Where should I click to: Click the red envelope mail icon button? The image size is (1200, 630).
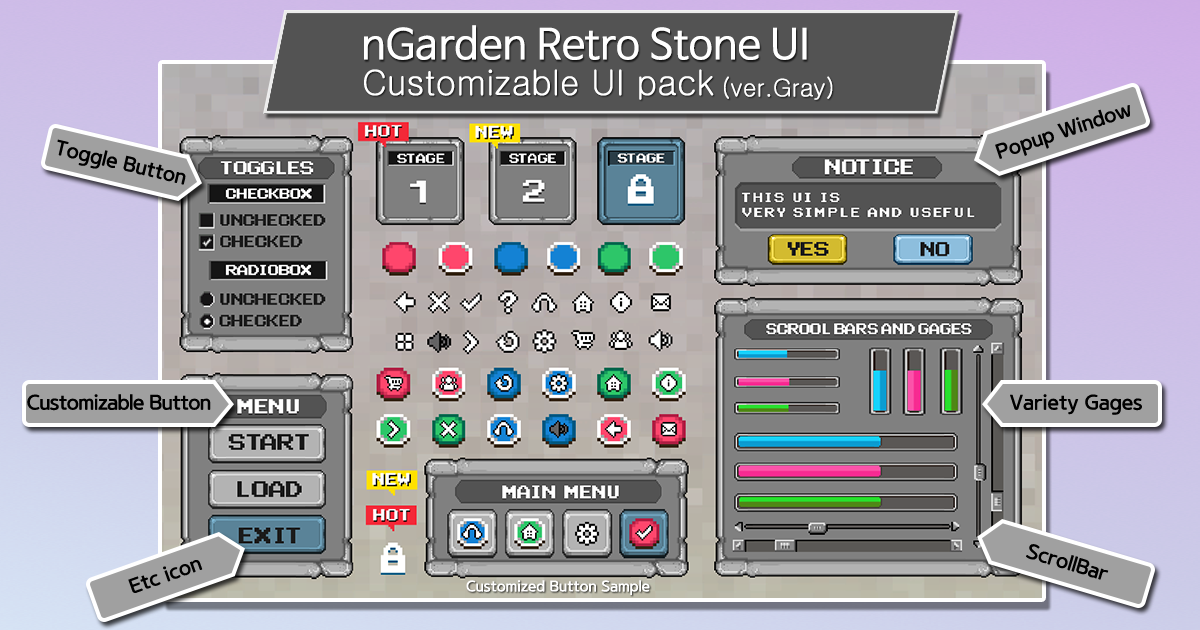click(668, 431)
